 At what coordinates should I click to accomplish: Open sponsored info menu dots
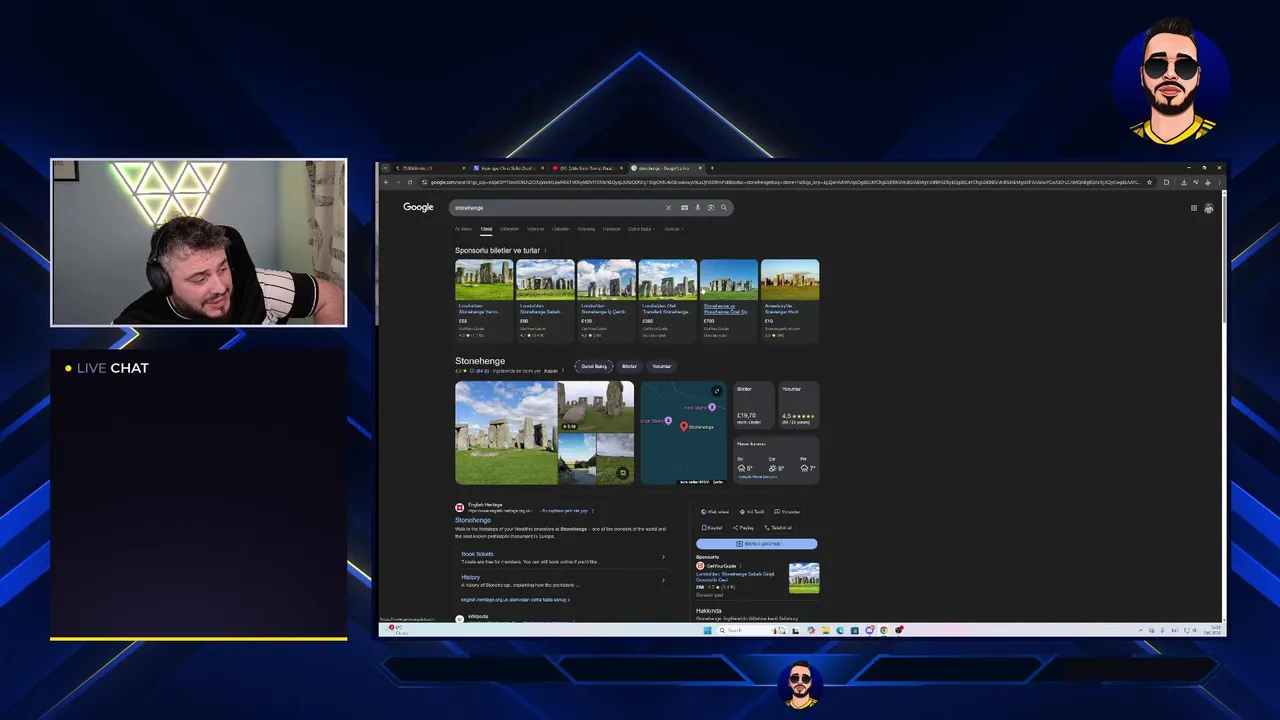(x=545, y=250)
